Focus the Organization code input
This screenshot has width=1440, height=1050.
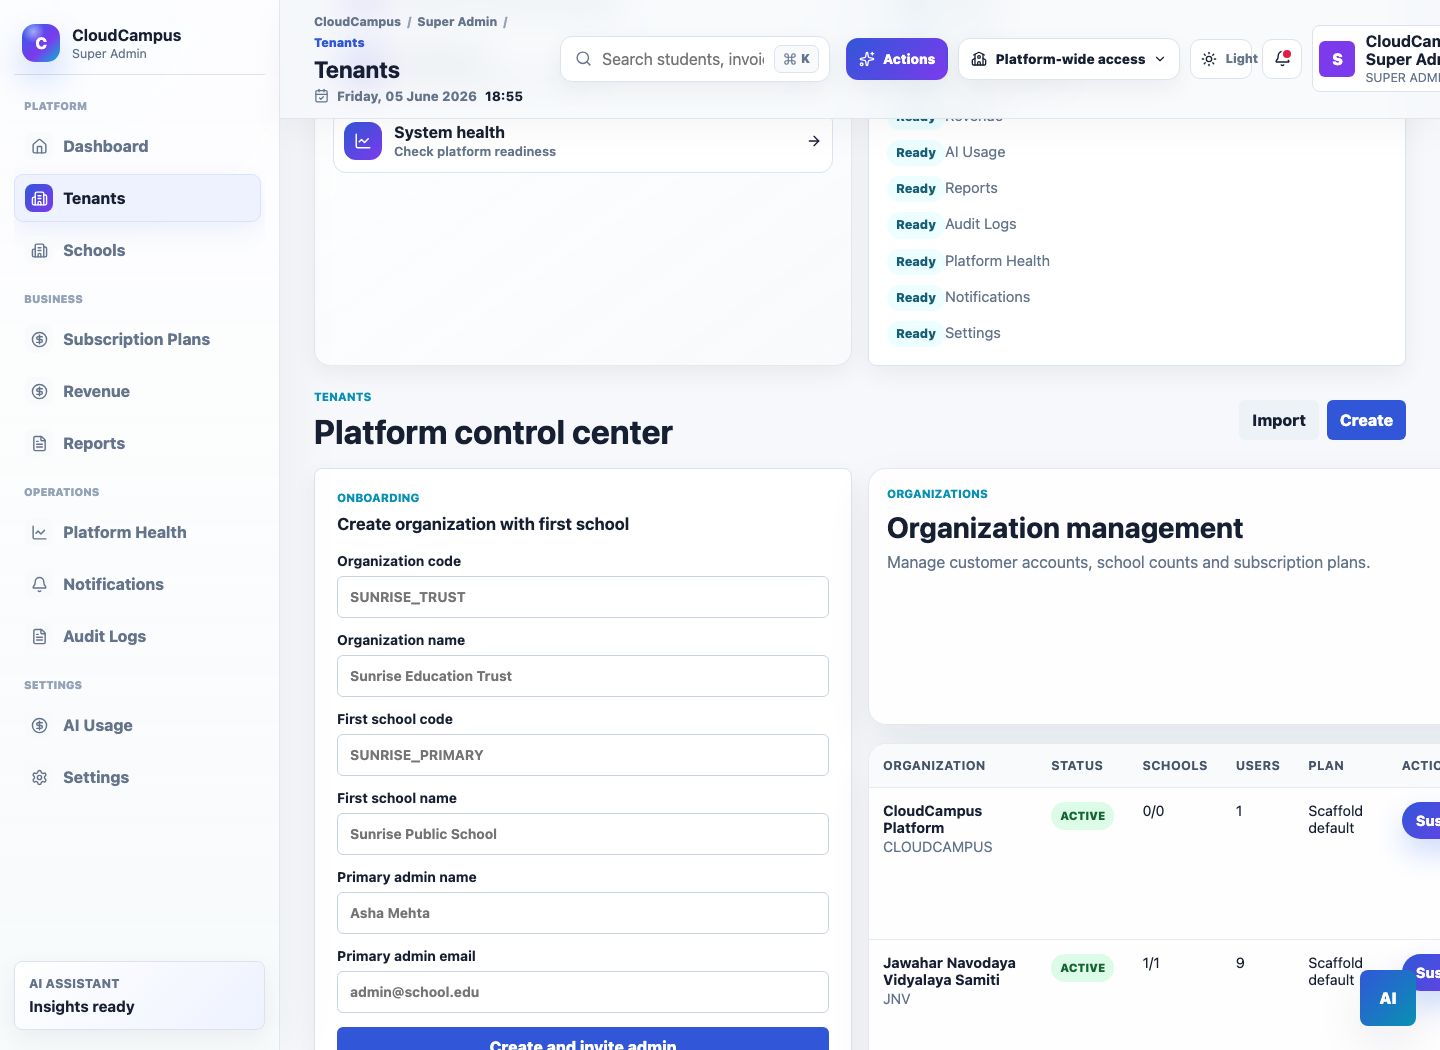pyautogui.click(x=583, y=597)
